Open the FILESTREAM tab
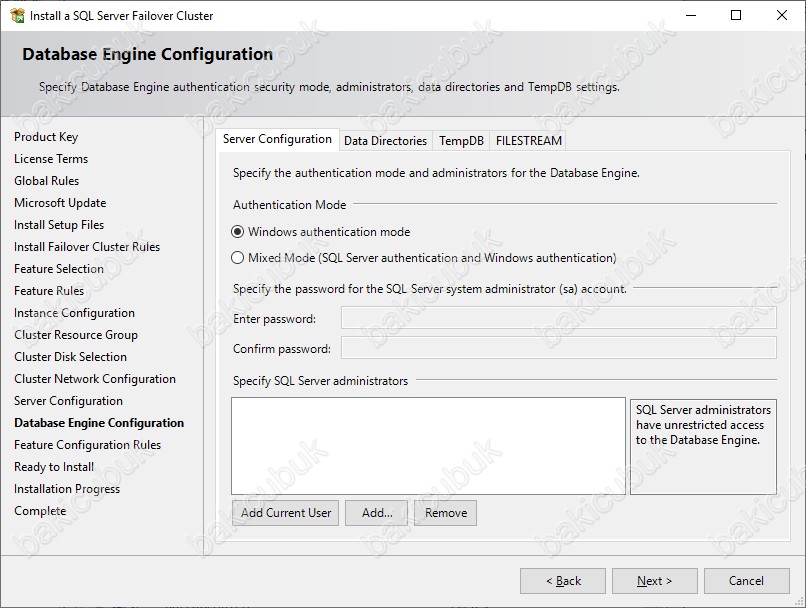806x608 pixels. 528,141
